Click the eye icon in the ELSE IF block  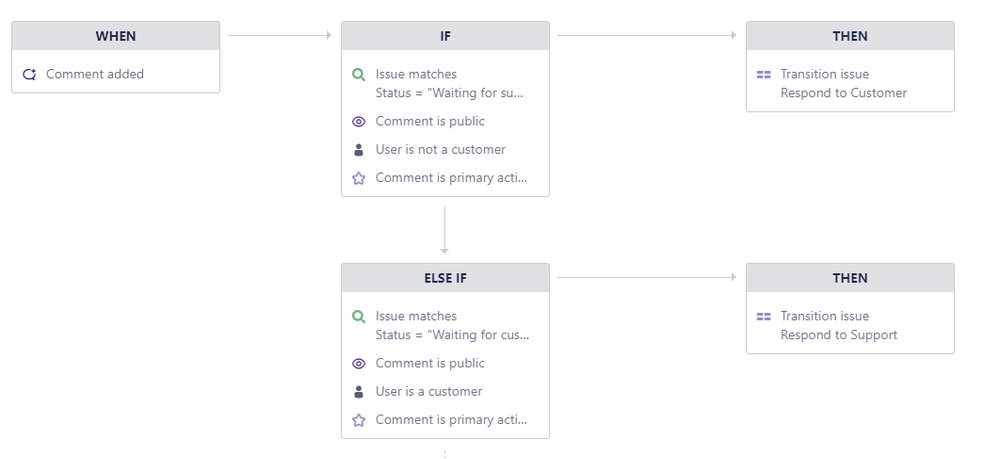click(359, 364)
